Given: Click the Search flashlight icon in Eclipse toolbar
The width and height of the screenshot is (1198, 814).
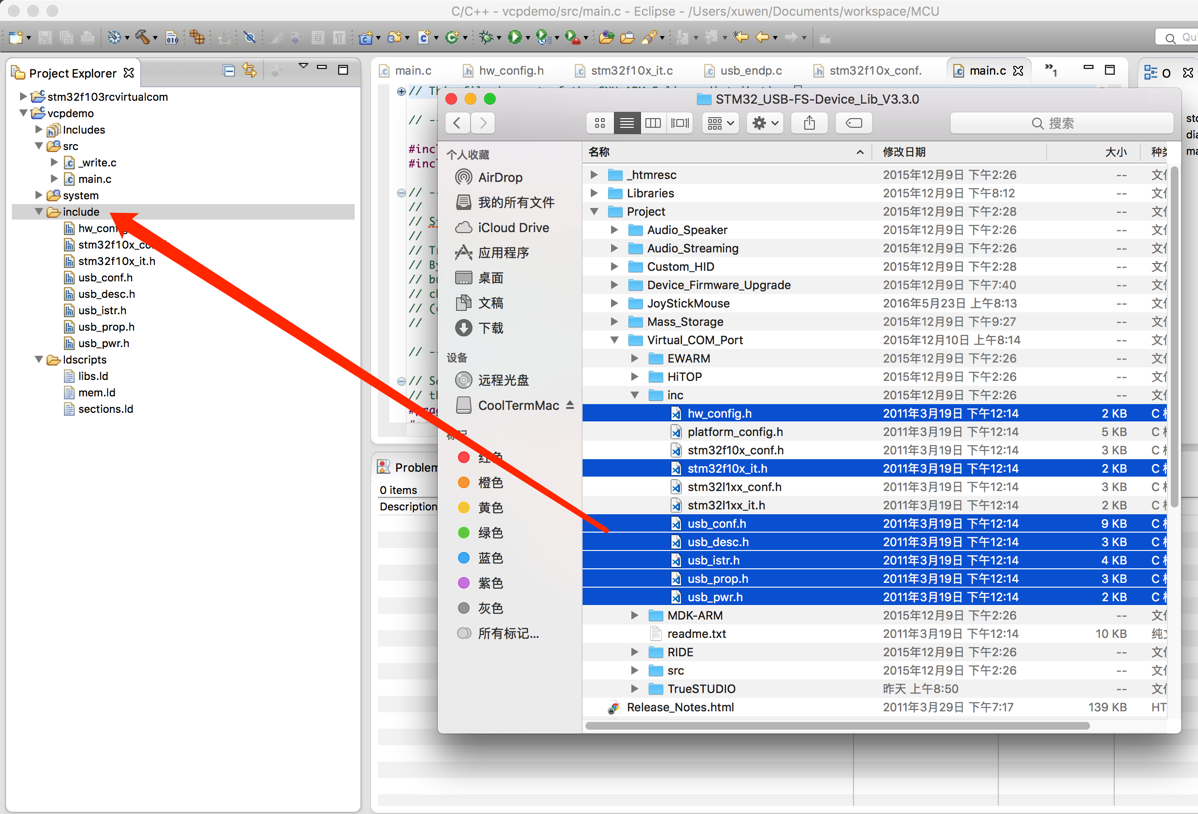Looking at the screenshot, I should pos(650,37).
